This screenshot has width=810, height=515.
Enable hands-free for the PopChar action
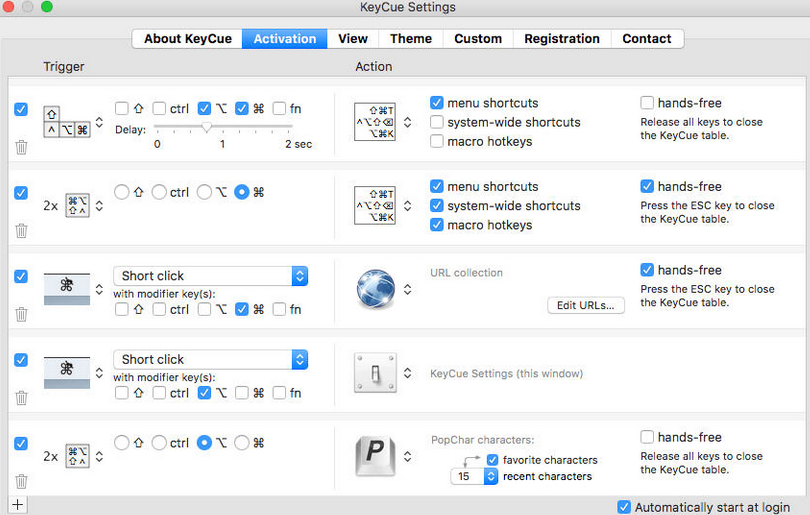tap(647, 436)
